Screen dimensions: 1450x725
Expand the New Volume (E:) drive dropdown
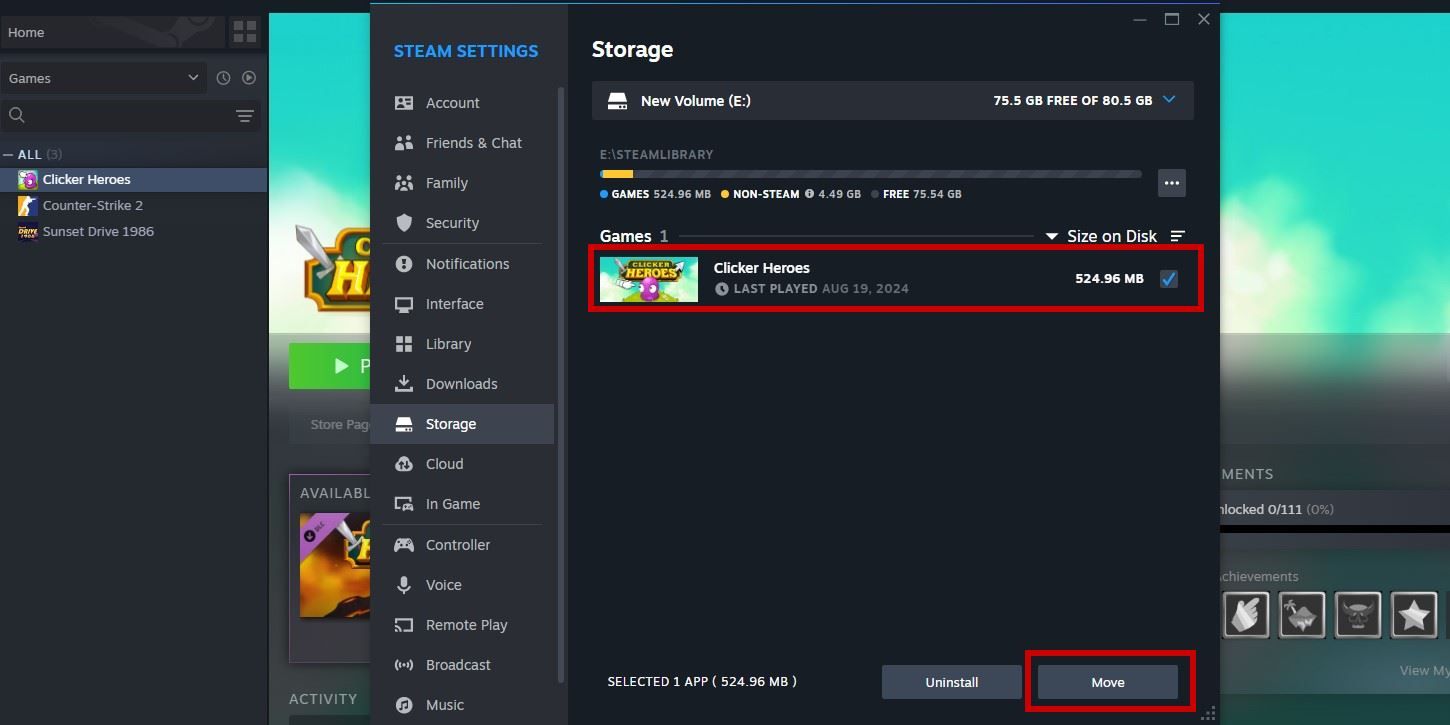point(1169,100)
